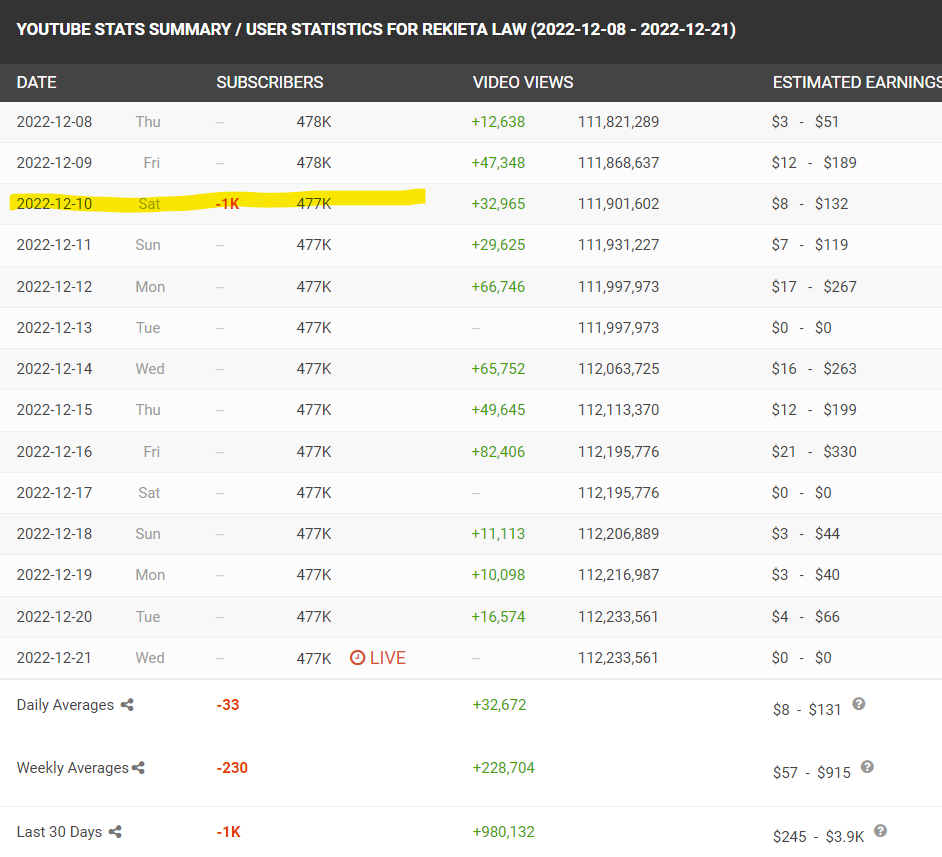Viewport: 942px width, 857px height.
Task: Click help icon beside $8 - $131 earnings
Action: pos(858,704)
